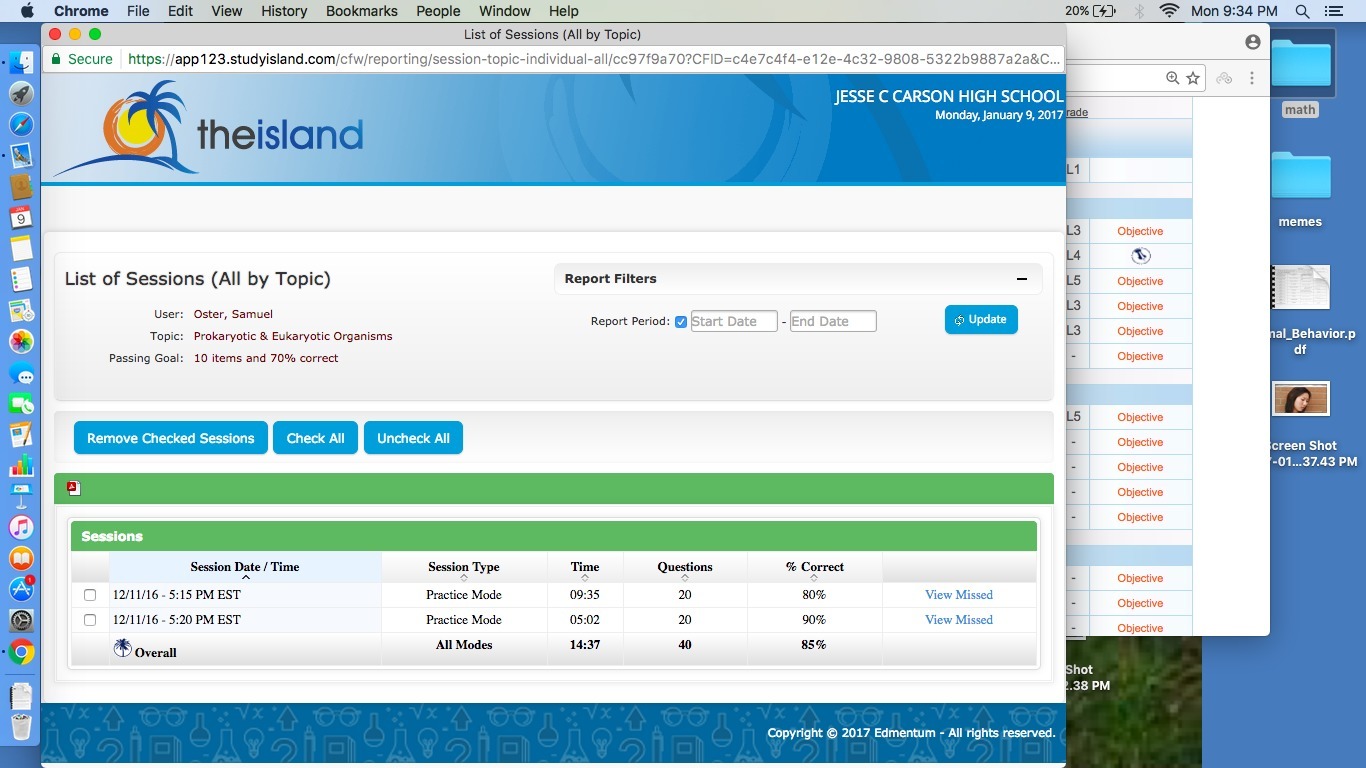Click View Missed for 80% session
This screenshot has width=1366, height=768.
point(958,595)
